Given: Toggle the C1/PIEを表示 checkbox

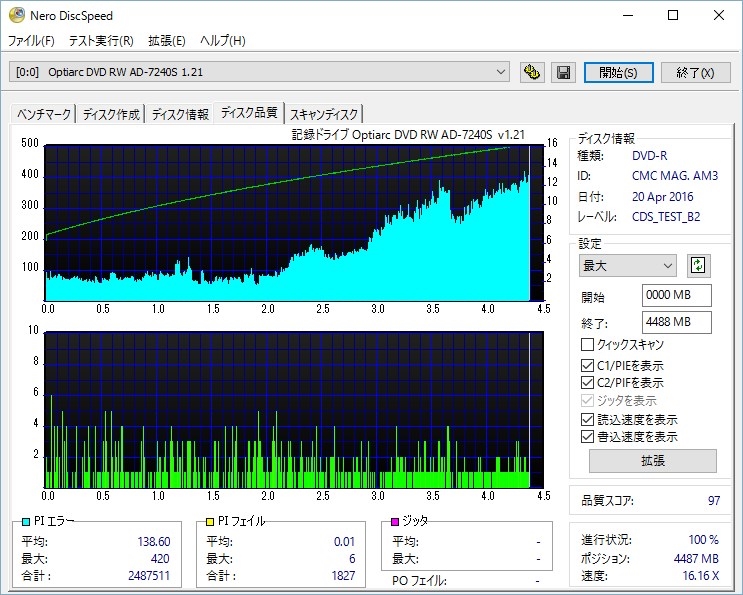Looking at the screenshot, I should click(587, 365).
